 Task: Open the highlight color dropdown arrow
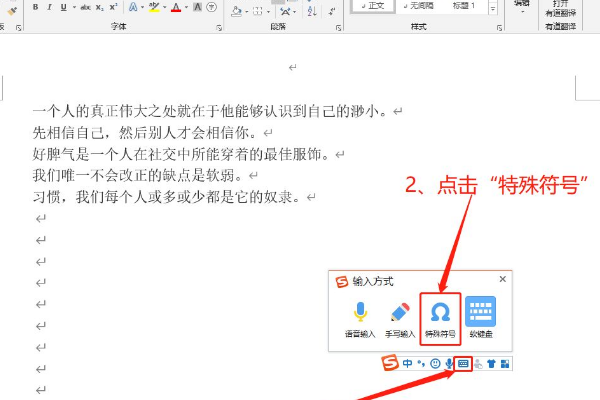coord(165,7)
